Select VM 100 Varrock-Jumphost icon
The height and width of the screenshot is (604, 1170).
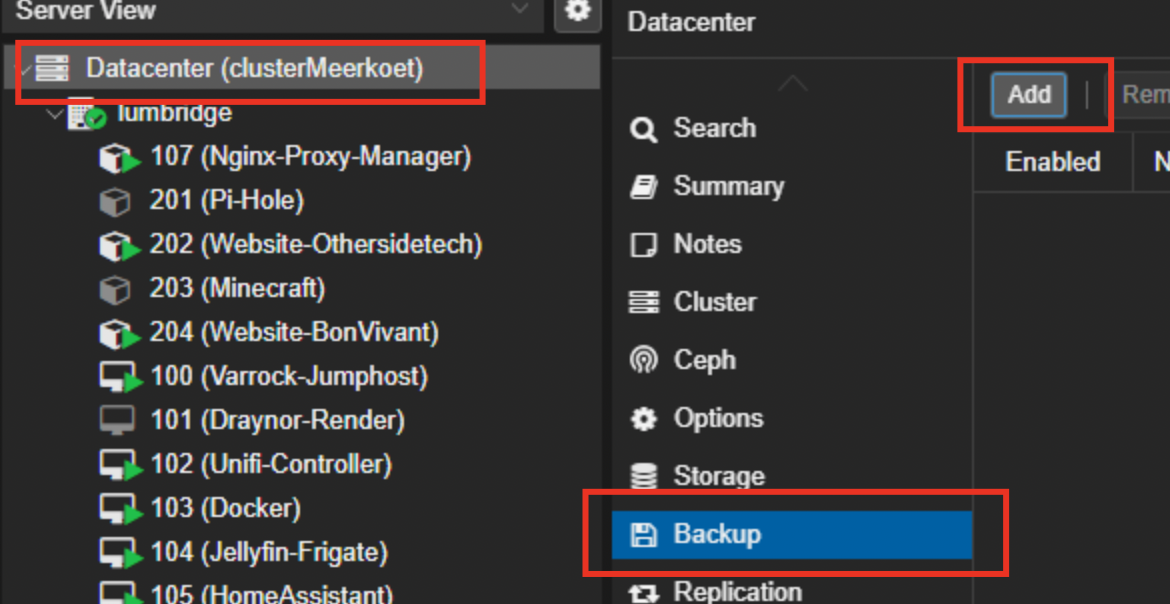coord(119,377)
